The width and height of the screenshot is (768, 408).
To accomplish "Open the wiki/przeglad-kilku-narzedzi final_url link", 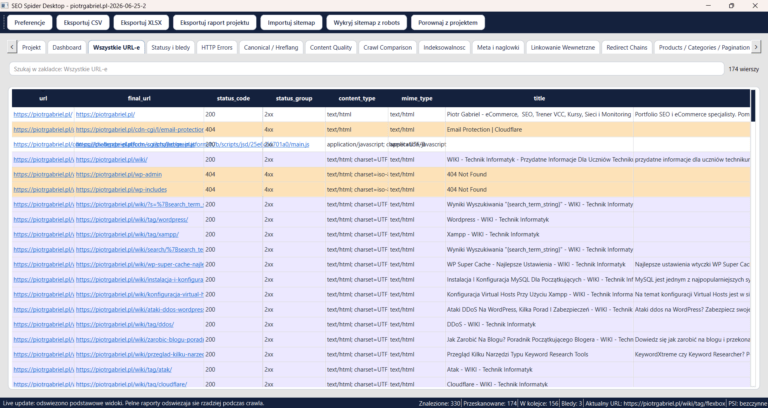I will (x=140, y=354).
